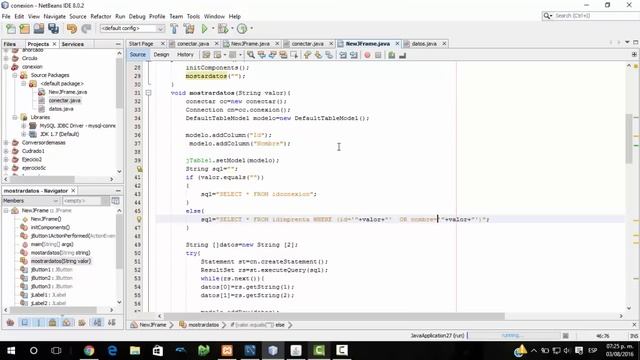
Task: Click the Uncomment icon at editor toolbar end
Action: [x=402, y=55]
